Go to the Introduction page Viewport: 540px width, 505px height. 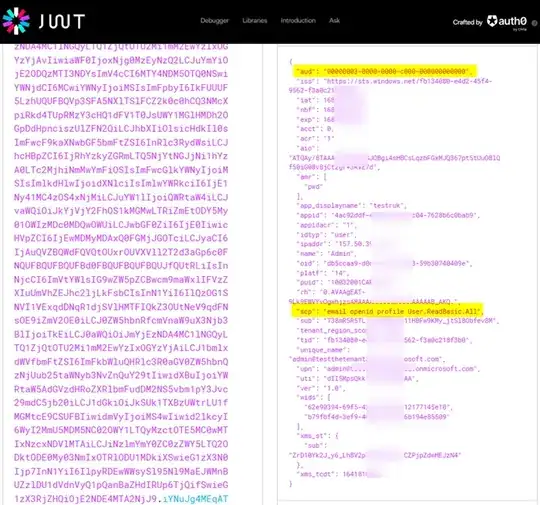298,21
